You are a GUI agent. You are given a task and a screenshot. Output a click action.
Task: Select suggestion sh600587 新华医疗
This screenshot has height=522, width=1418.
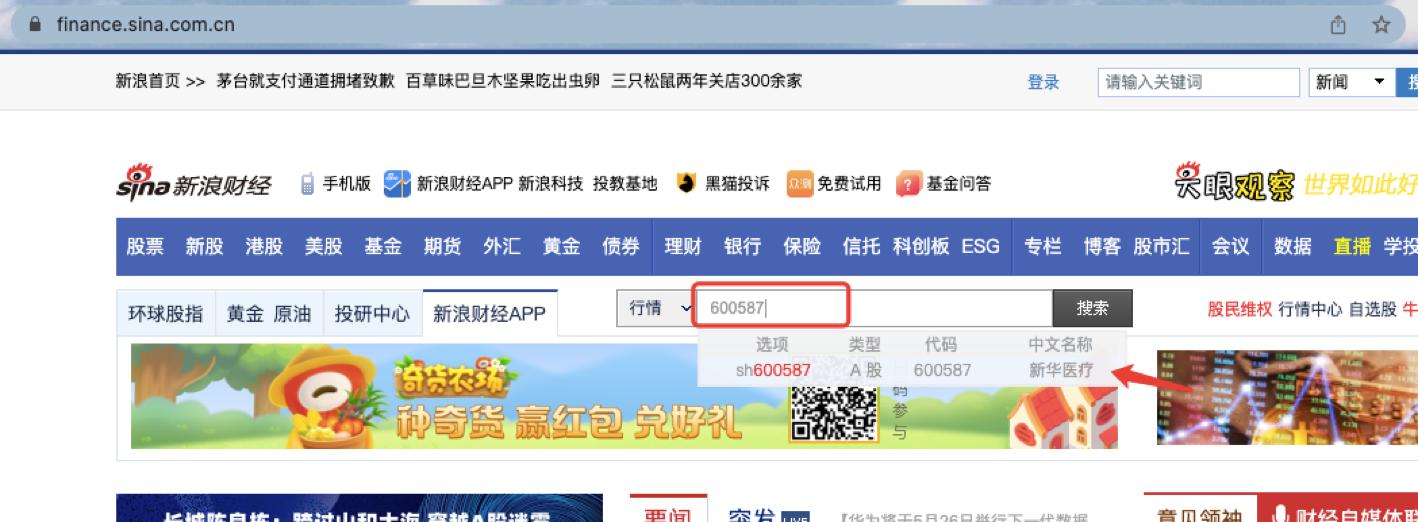click(912, 370)
